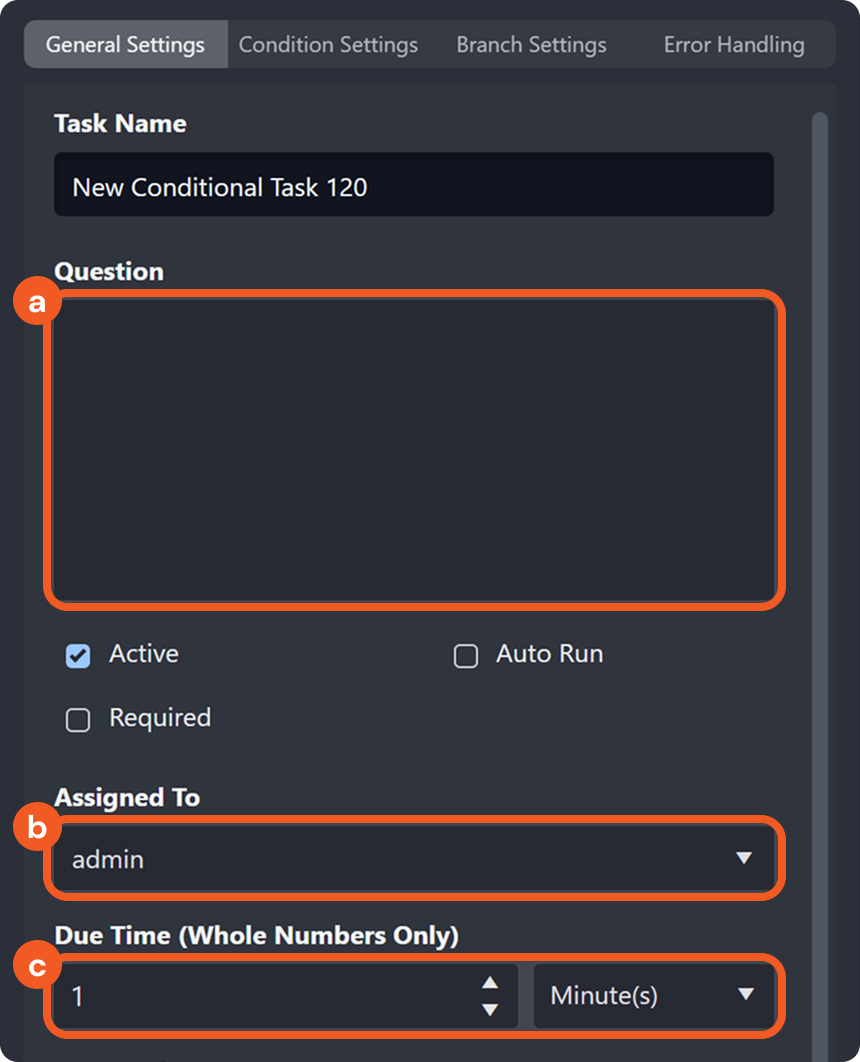Select the New Conditional Task 120 text

pyautogui.click(x=219, y=185)
